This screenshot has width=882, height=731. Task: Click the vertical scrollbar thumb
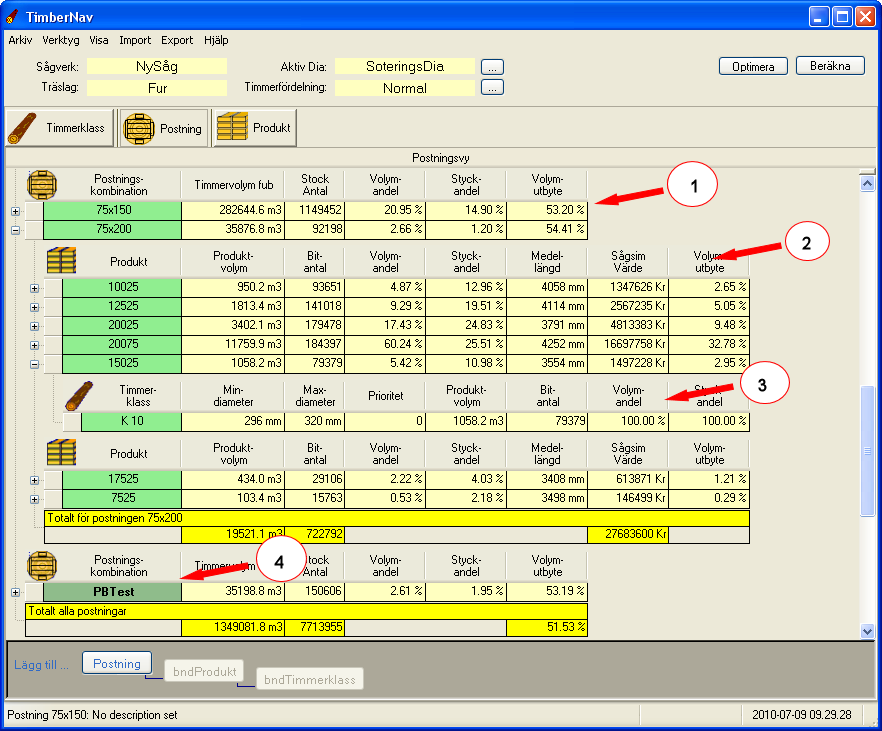point(867,450)
